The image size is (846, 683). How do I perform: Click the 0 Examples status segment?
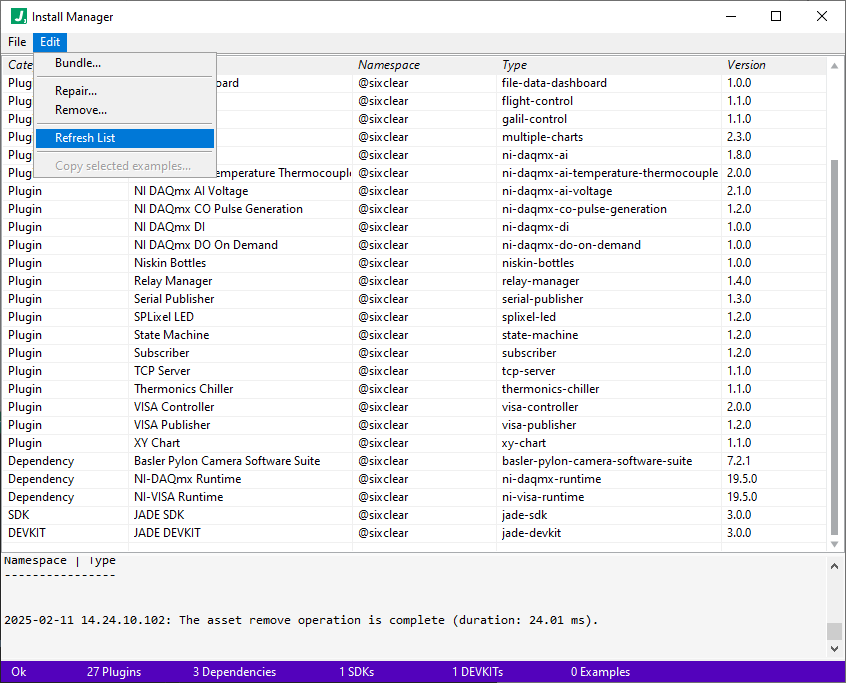click(600, 671)
